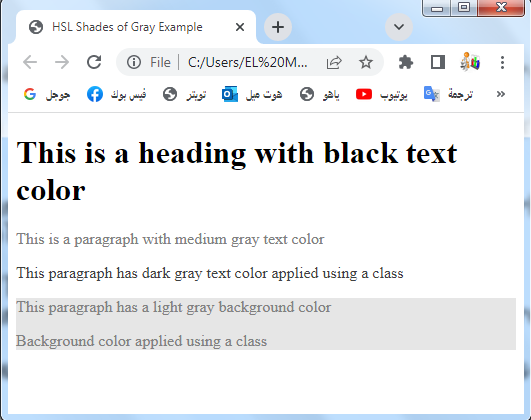This screenshot has width=531, height=420.
Task: Expand the tab search dropdown chevron
Action: point(399,27)
